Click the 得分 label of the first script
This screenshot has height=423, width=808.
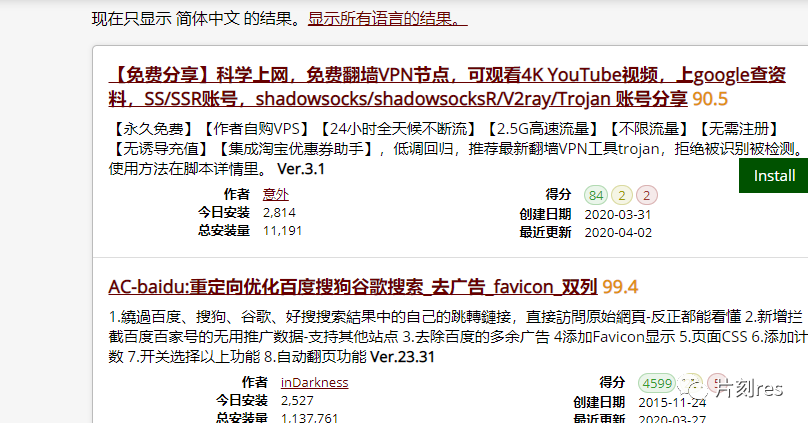point(558,194)
